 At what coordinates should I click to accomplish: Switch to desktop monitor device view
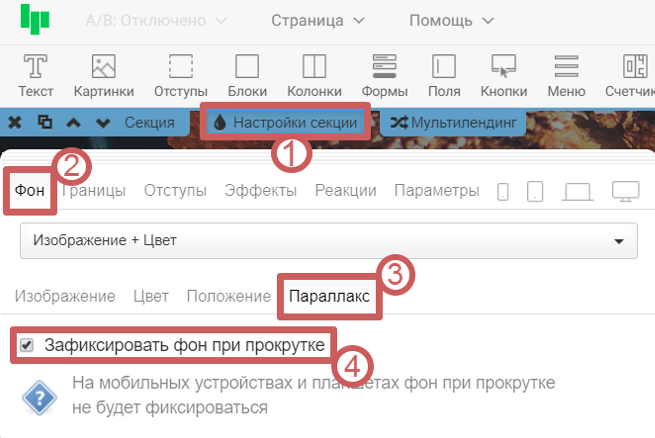(x=625, y=191)
